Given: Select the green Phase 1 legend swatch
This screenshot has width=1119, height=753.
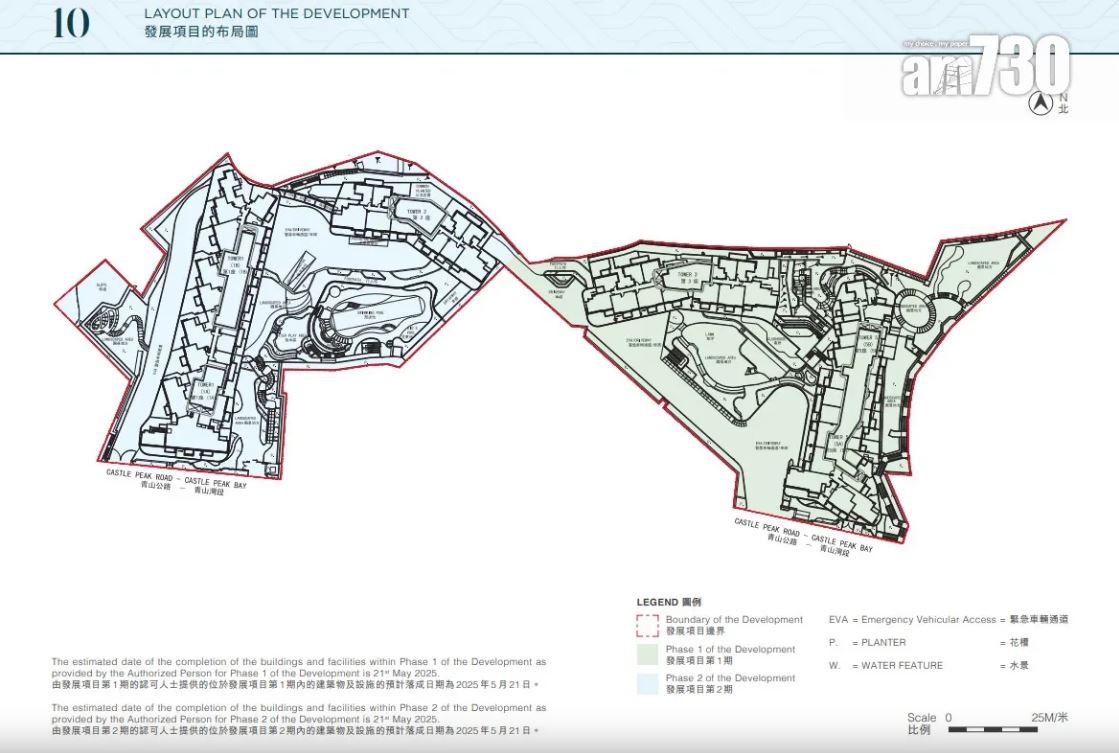Looking at the screenshot, I should point(647,655).
